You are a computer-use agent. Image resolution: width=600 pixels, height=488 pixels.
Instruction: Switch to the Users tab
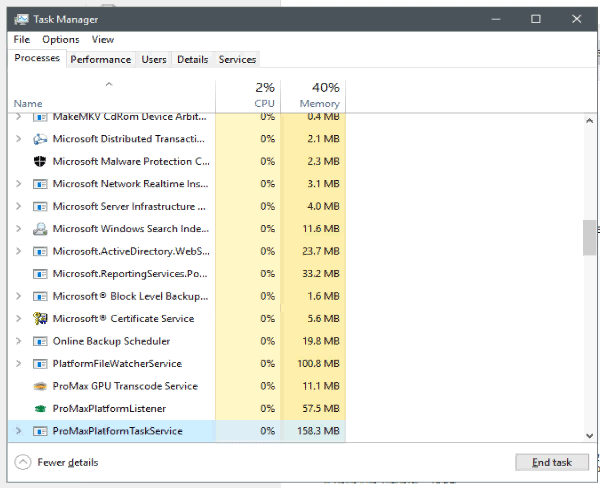click(154, 60)
